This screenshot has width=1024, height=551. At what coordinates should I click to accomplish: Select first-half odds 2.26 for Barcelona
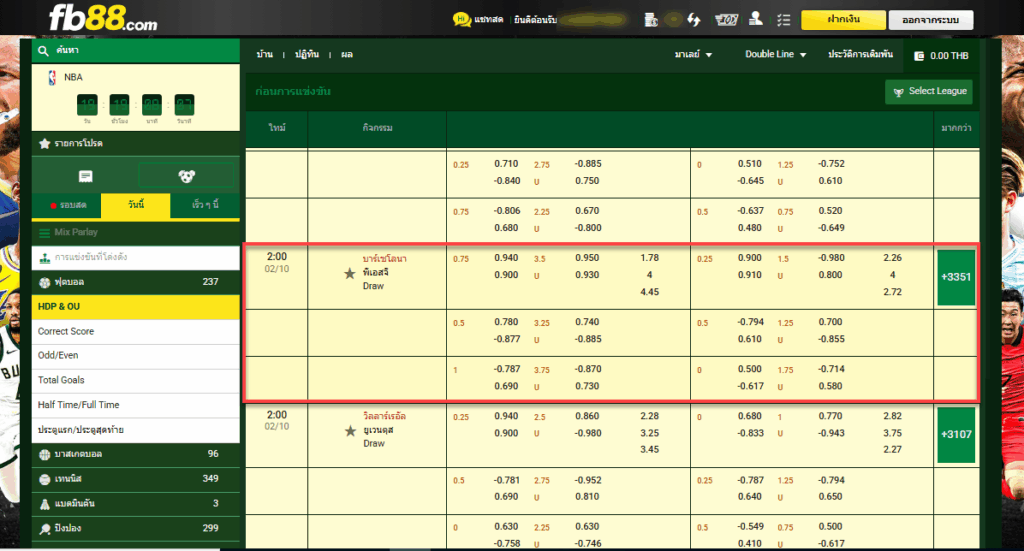pos(892,259)
